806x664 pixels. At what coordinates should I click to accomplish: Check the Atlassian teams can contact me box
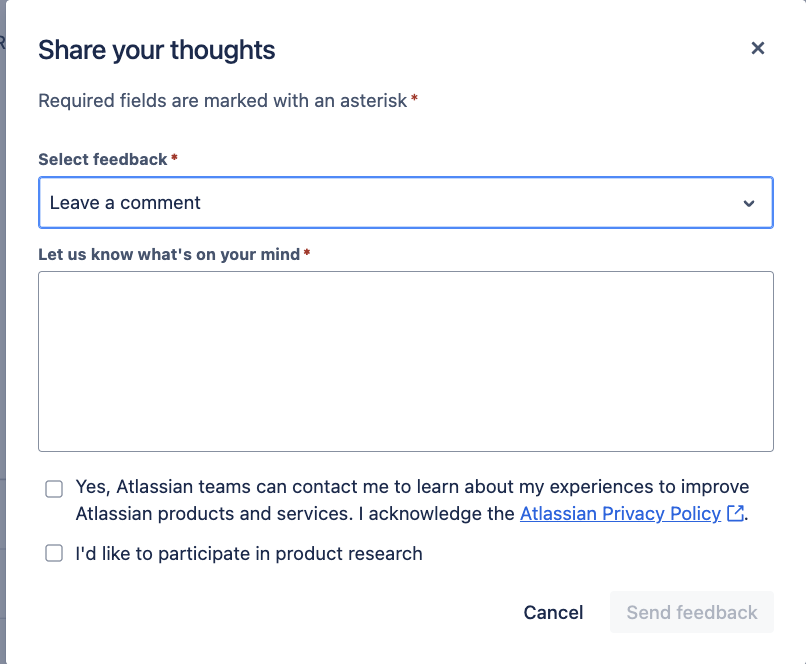54,489
